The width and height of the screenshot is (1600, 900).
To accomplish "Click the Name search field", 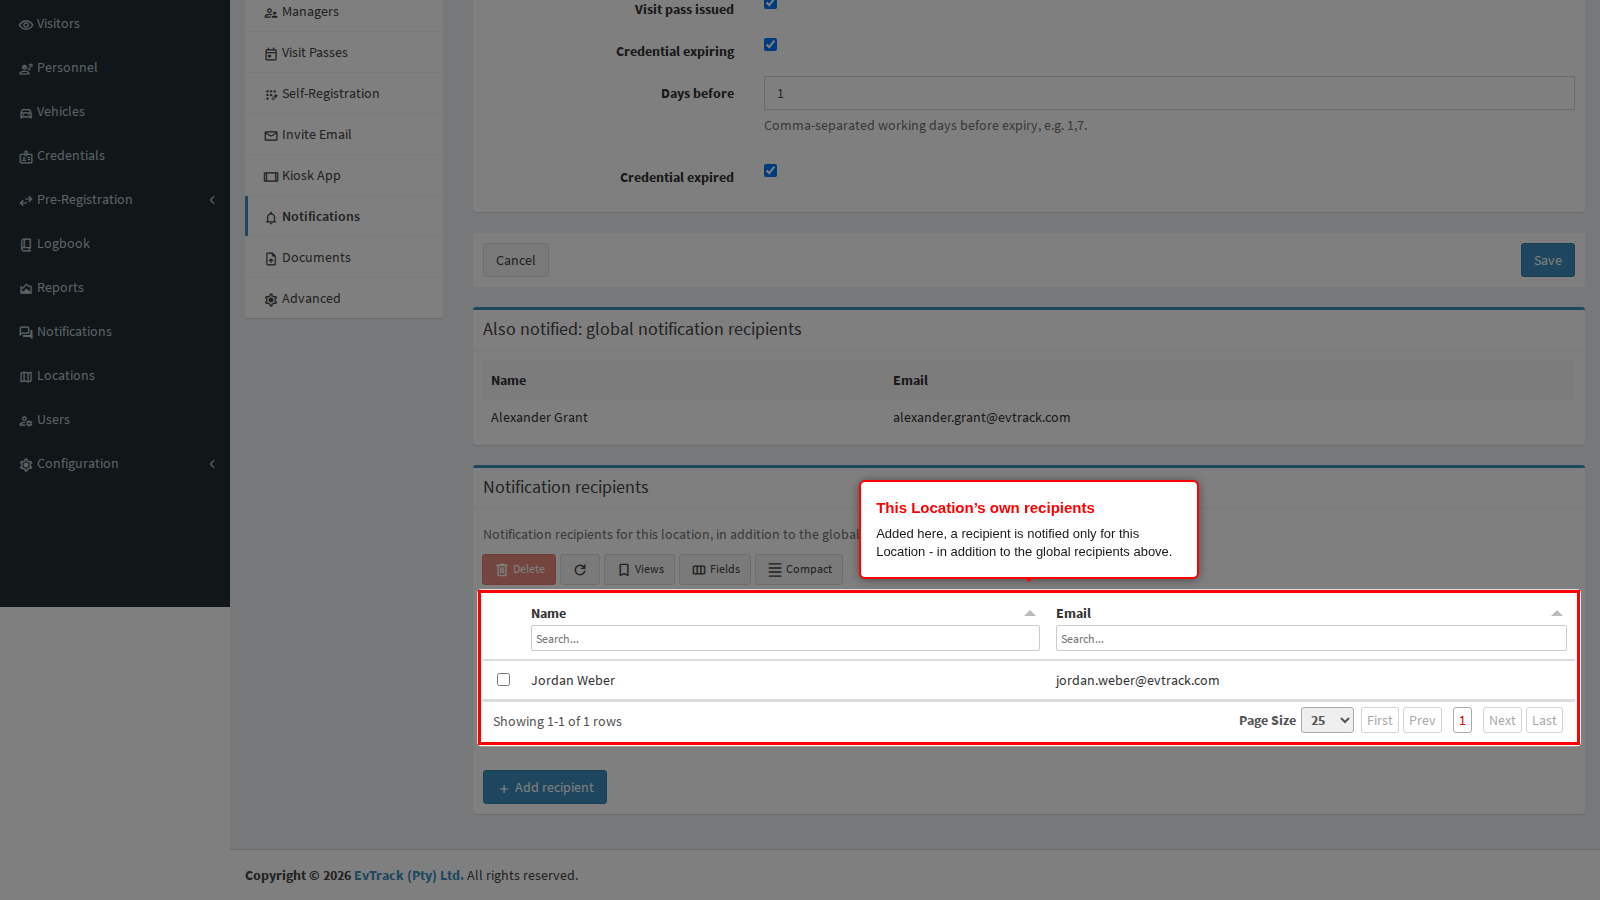I will tap(785, 639).
